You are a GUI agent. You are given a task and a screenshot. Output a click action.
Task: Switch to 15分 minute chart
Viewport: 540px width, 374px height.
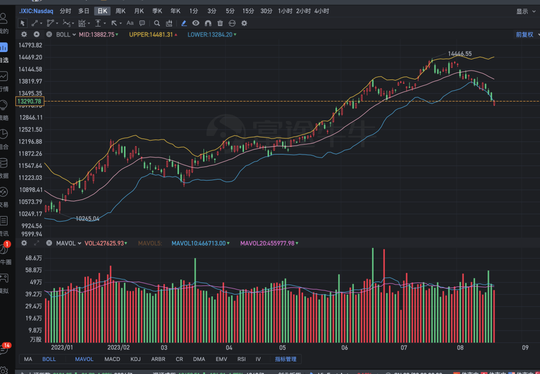[248, 11]
